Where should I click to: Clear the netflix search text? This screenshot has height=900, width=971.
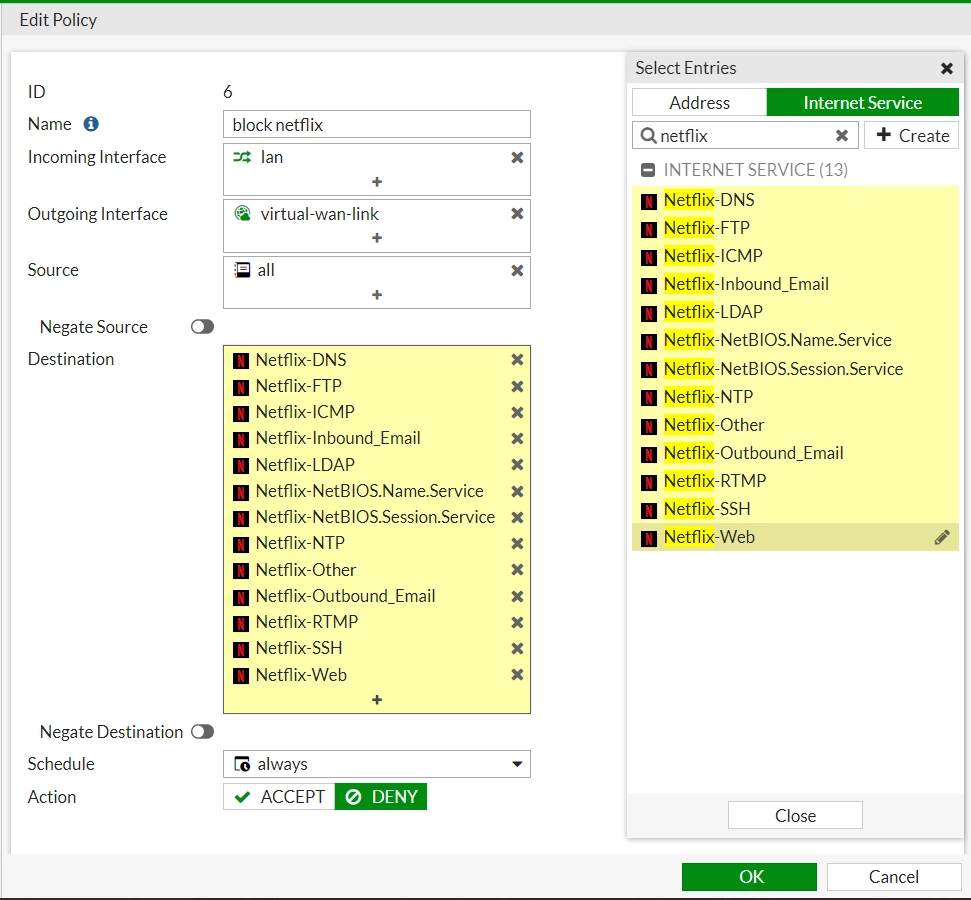click(842, 135)
